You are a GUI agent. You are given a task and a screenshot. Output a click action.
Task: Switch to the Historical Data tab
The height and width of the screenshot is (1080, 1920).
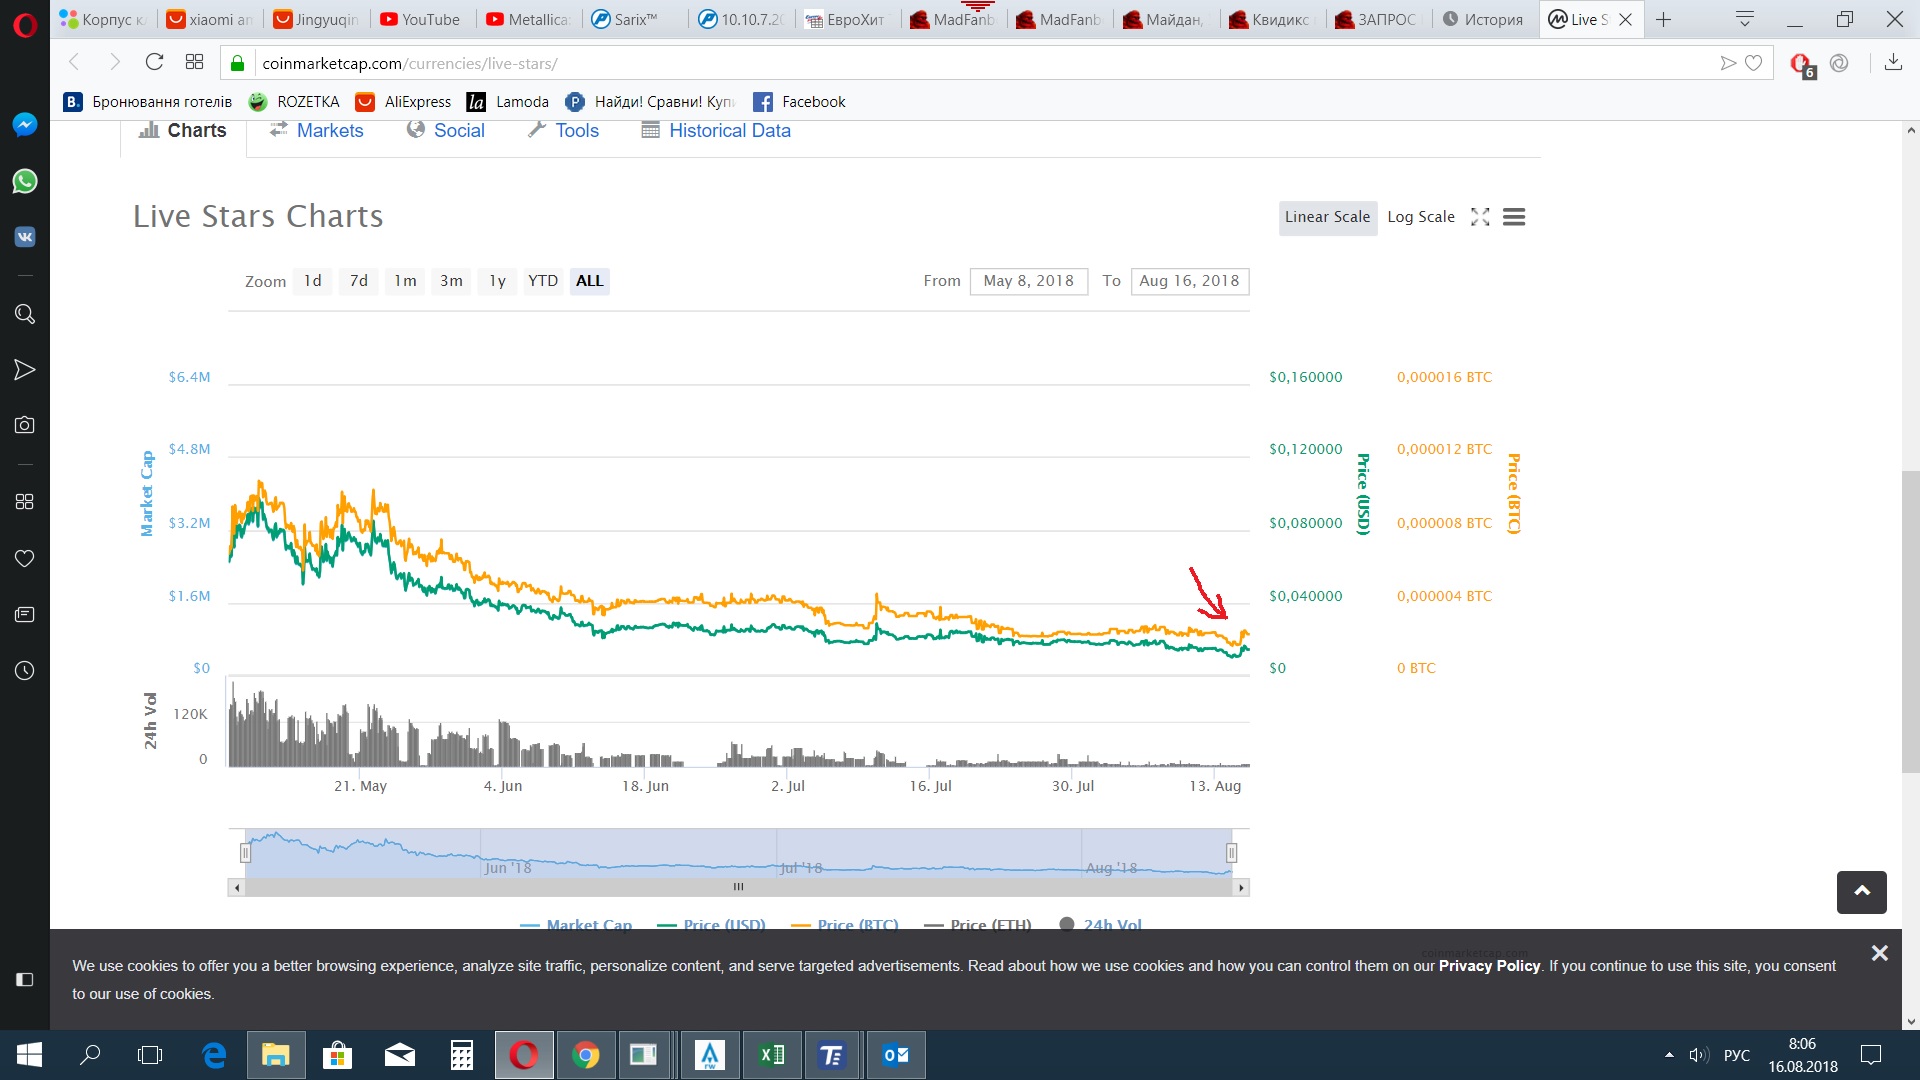coord(729,131)
